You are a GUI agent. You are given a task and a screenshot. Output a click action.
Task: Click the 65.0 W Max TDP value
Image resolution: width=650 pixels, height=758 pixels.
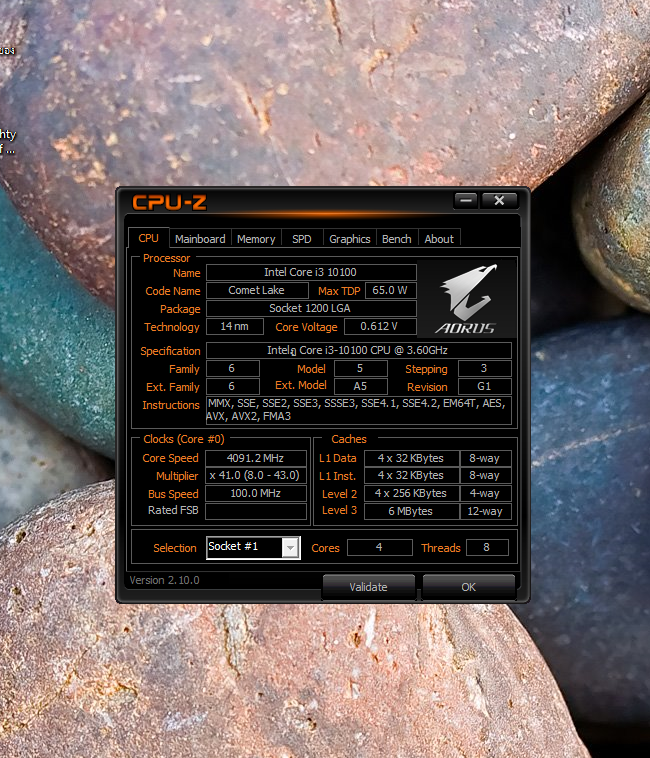point(390,290)
